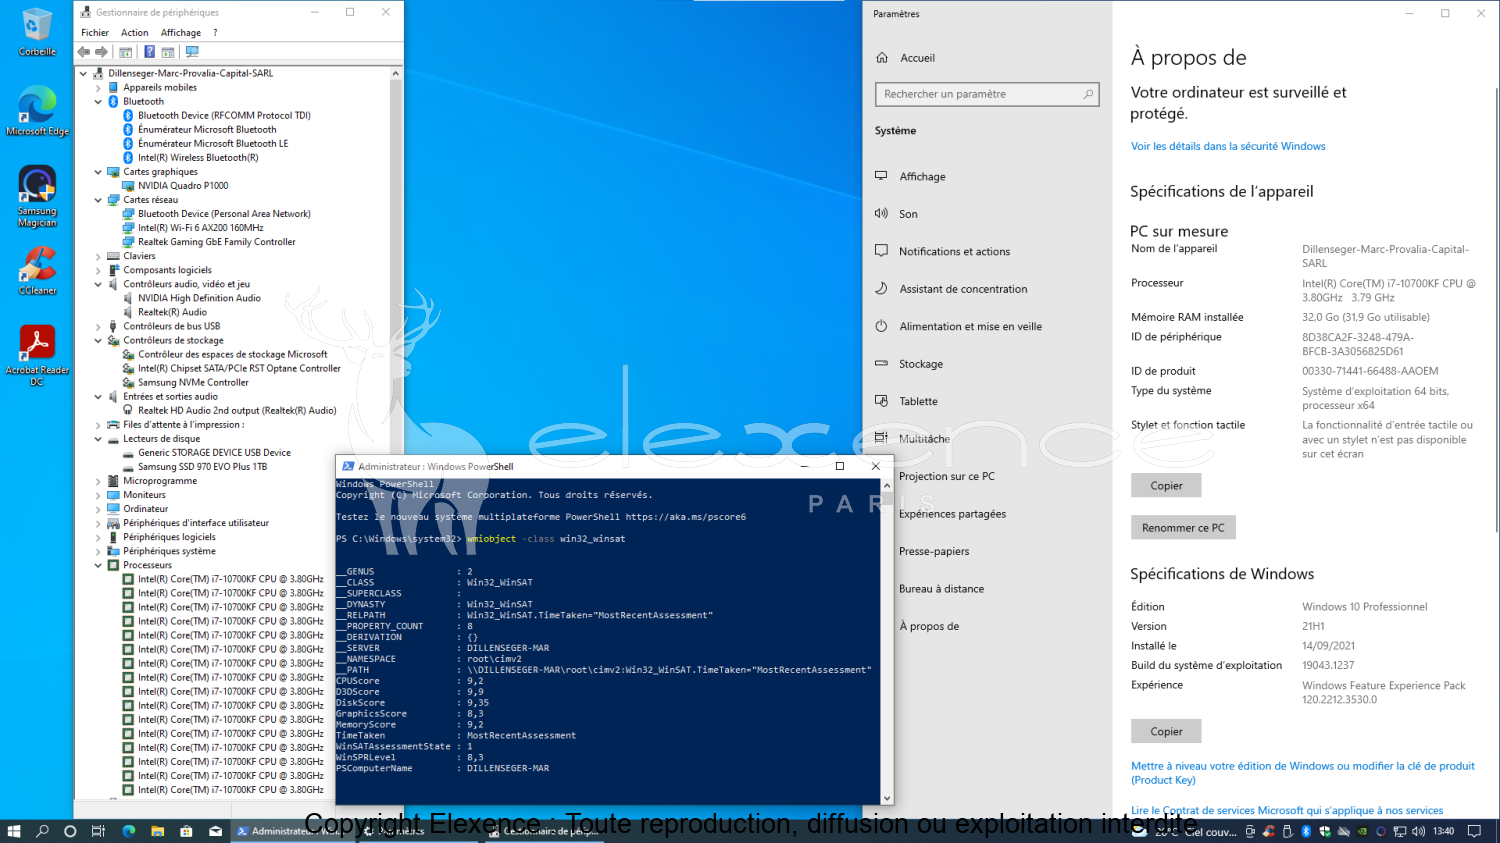Open the Corbeille recycle bin desktop icon

click(37, 32)
